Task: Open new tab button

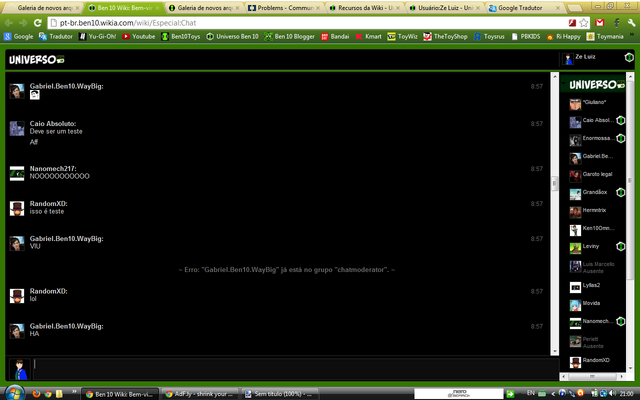Action: click(575, 8)
